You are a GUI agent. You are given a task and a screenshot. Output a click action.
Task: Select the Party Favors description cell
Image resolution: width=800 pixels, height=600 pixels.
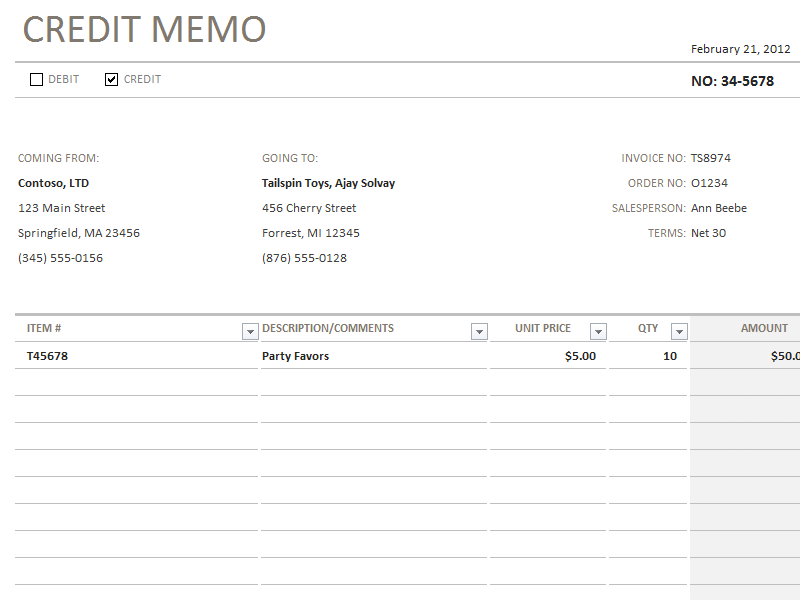tap(295, 356)
